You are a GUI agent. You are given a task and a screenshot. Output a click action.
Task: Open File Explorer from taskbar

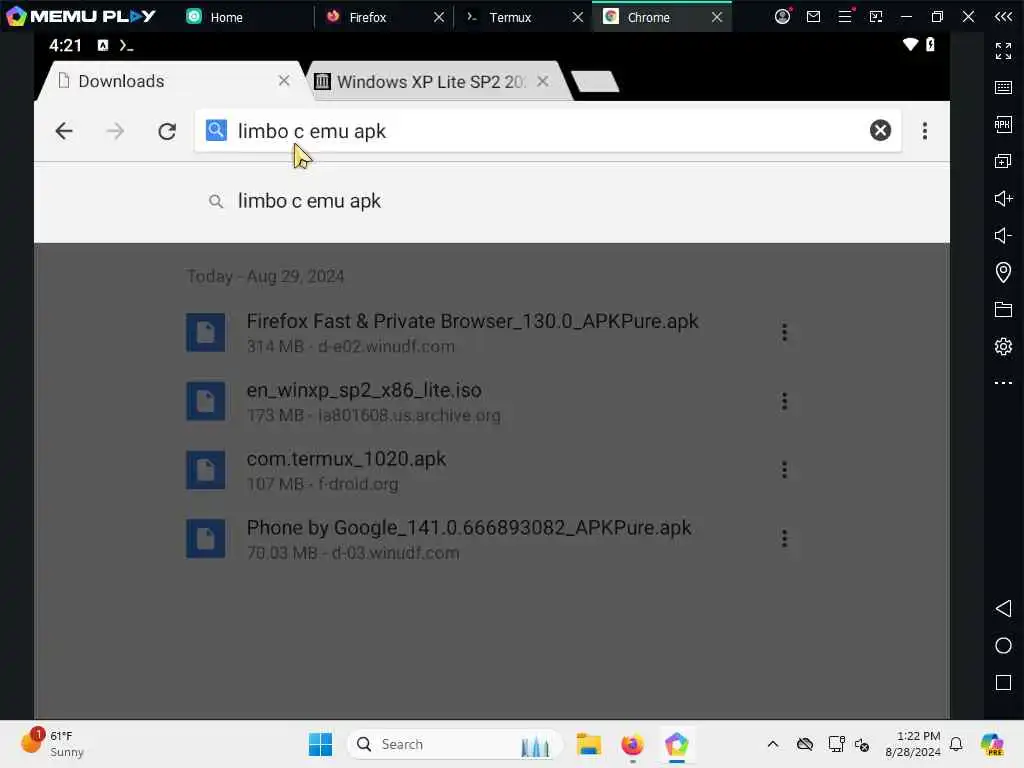pyautogui.click(x=588, y=744)
